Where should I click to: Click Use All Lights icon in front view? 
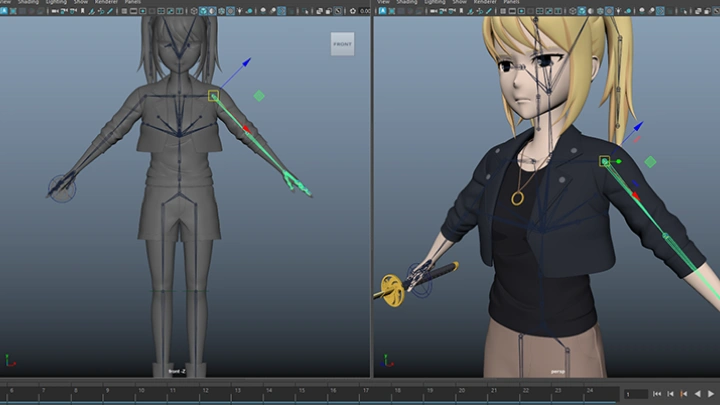click(x=240, y=11)
